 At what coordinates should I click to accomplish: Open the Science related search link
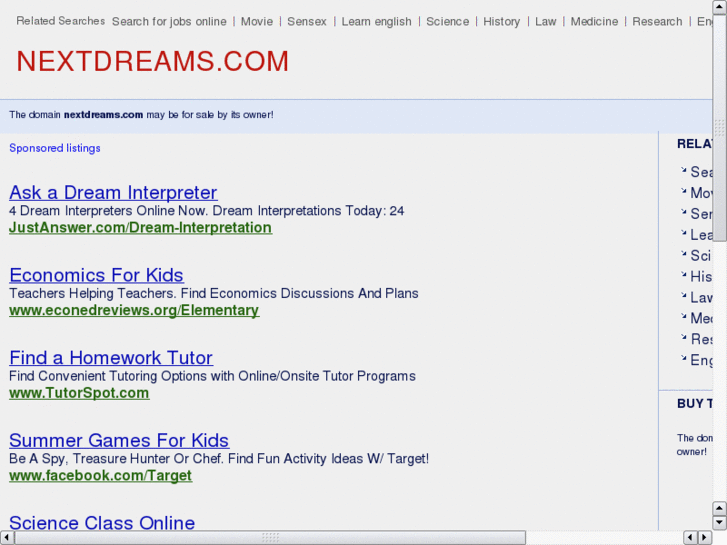pyautogui.click(x=447, y=22)
